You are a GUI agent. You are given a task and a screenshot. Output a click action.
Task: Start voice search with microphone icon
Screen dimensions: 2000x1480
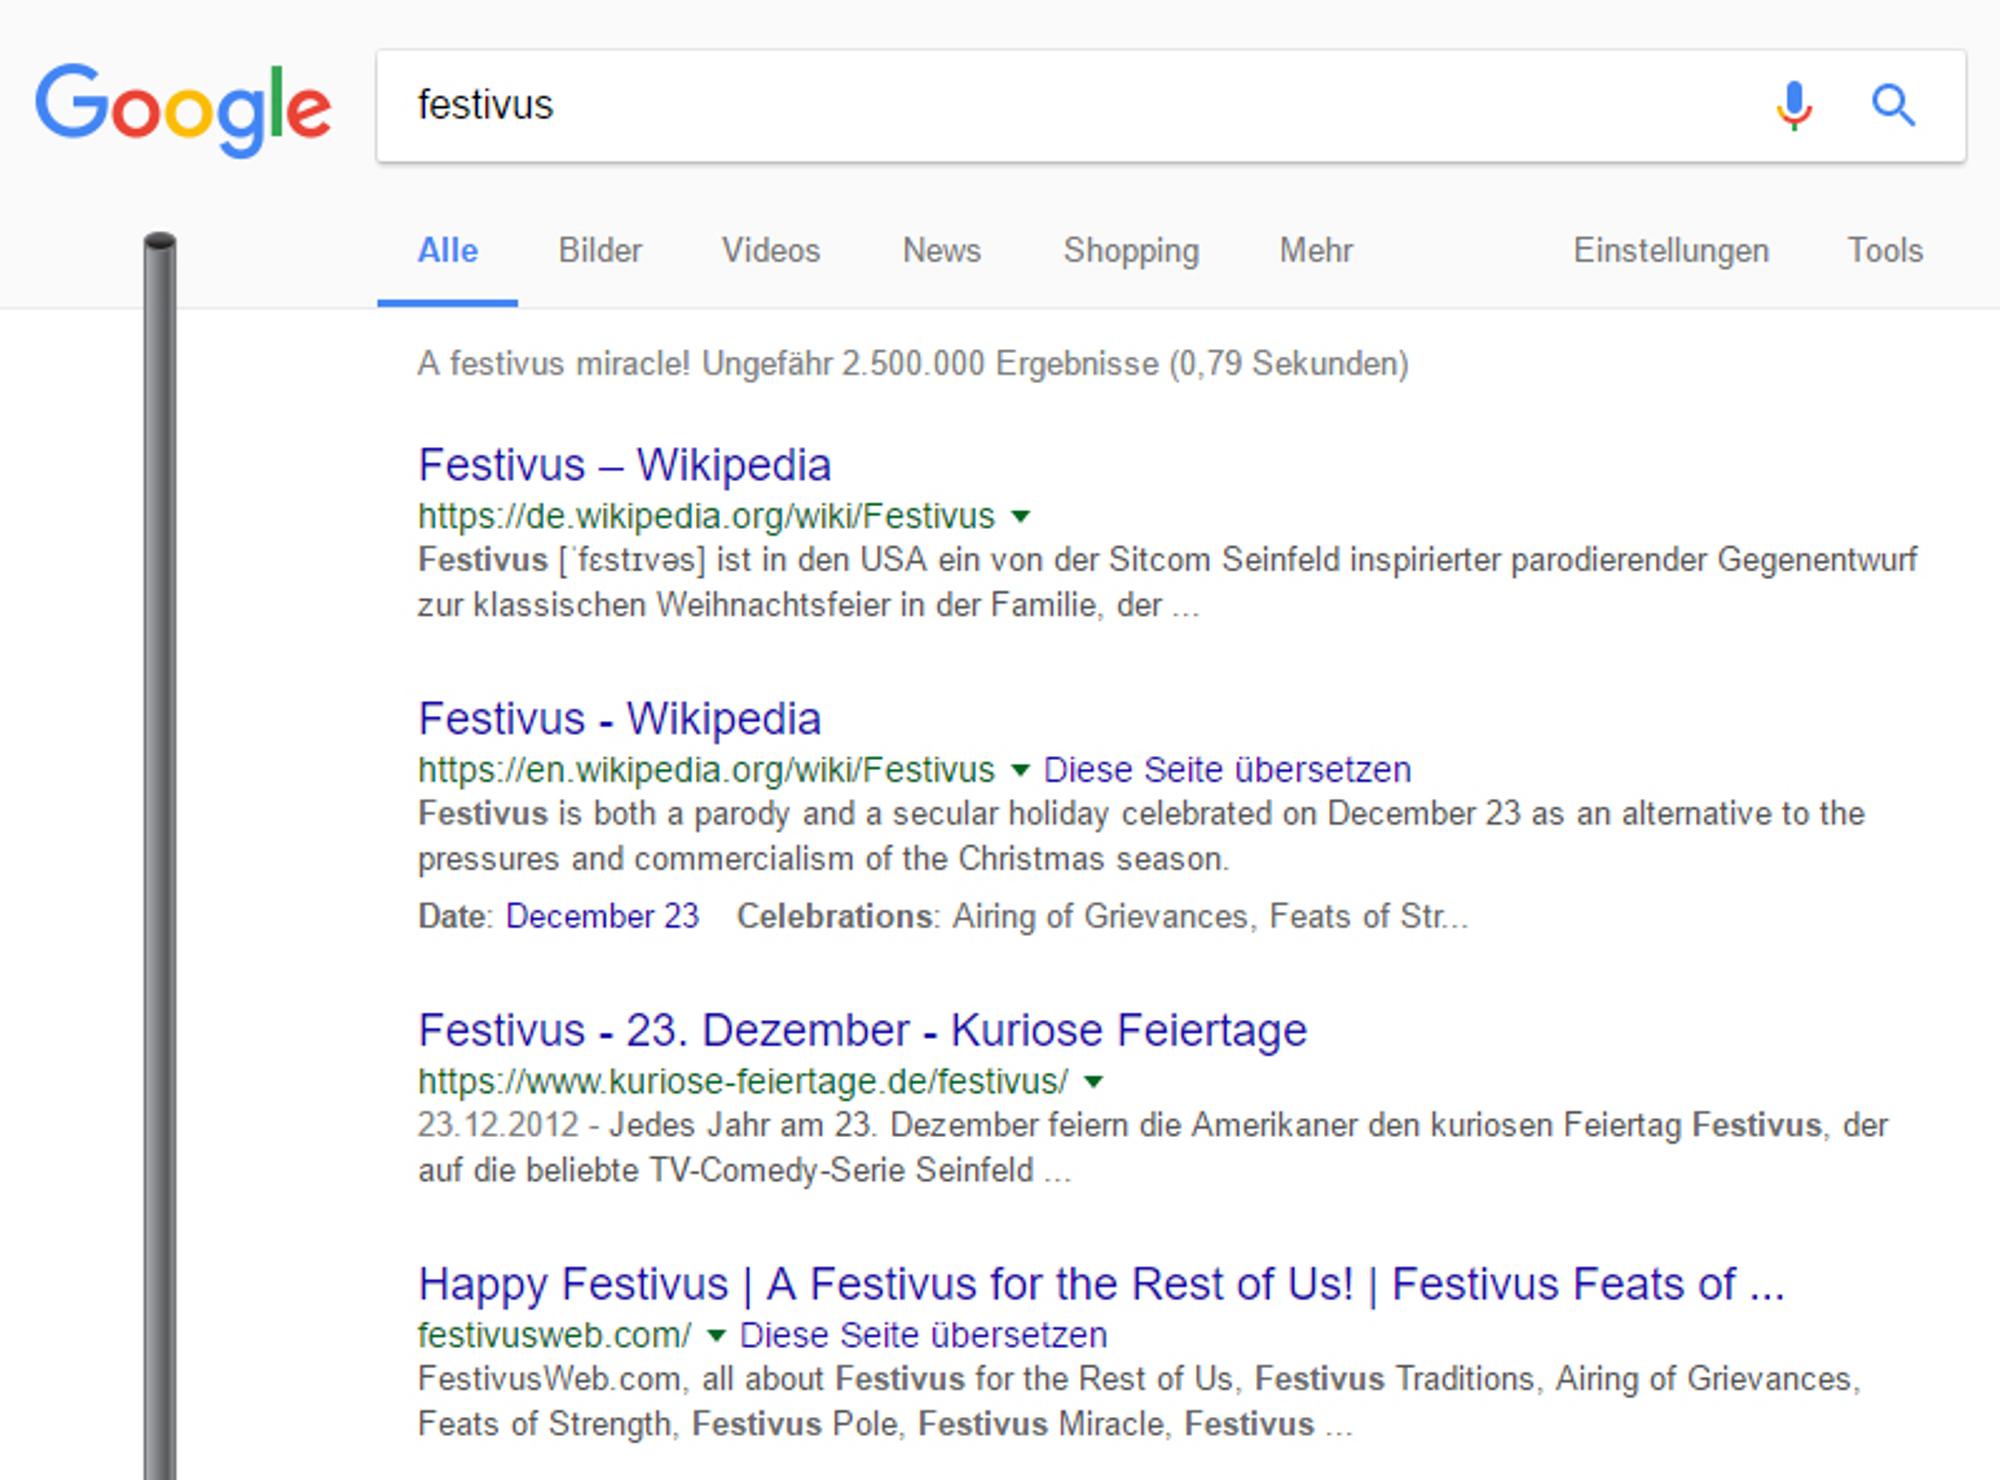[x=1794, y=106]
